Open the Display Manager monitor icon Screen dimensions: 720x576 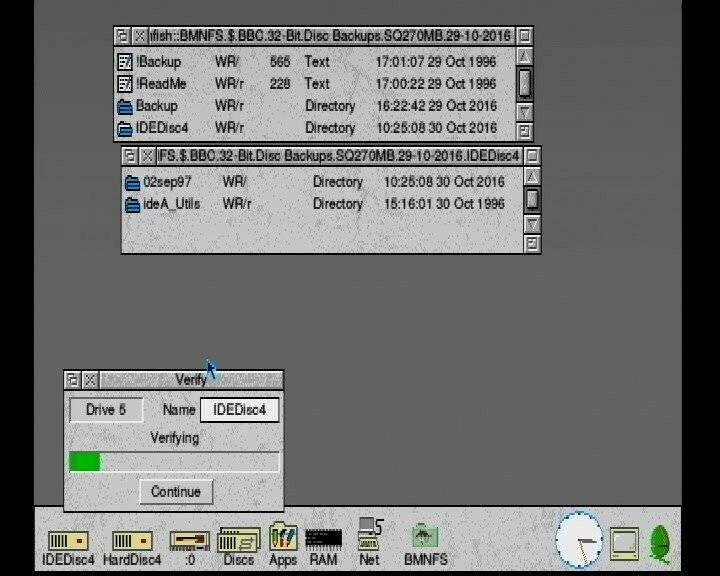[625, 542]
